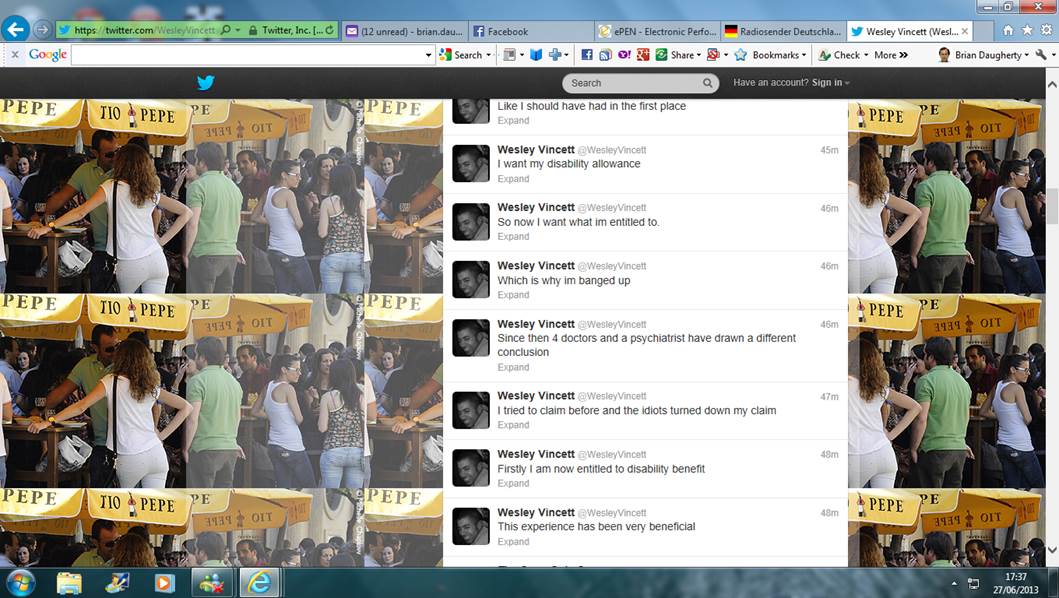
Task: Expand the Bookmarks dropdown arrow
Action: pyautogui.click(x=804, y=55)
